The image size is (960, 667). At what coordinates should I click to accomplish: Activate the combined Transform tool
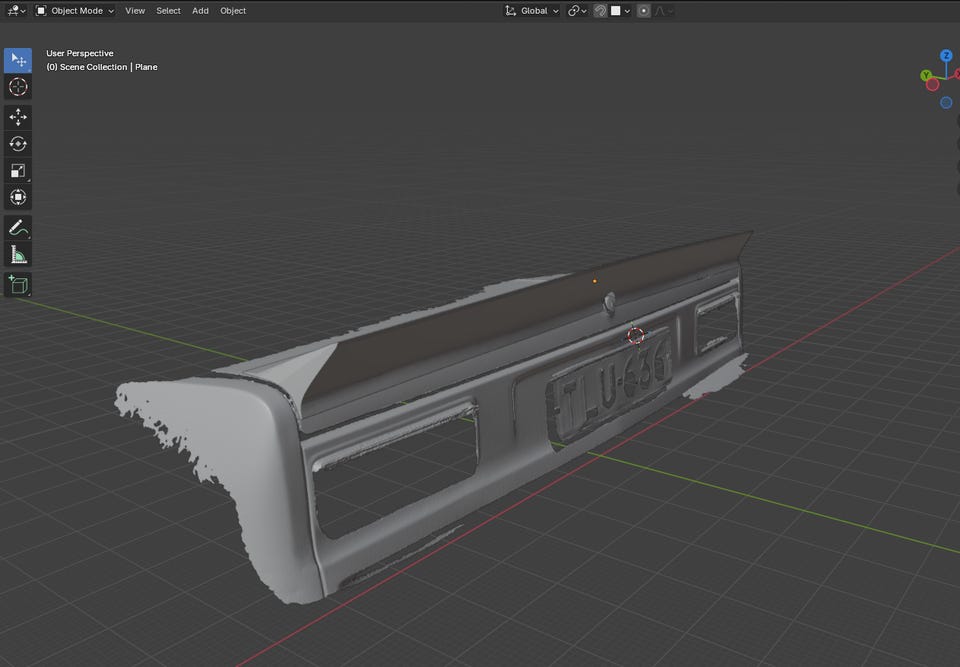click(x=18, y=197)
